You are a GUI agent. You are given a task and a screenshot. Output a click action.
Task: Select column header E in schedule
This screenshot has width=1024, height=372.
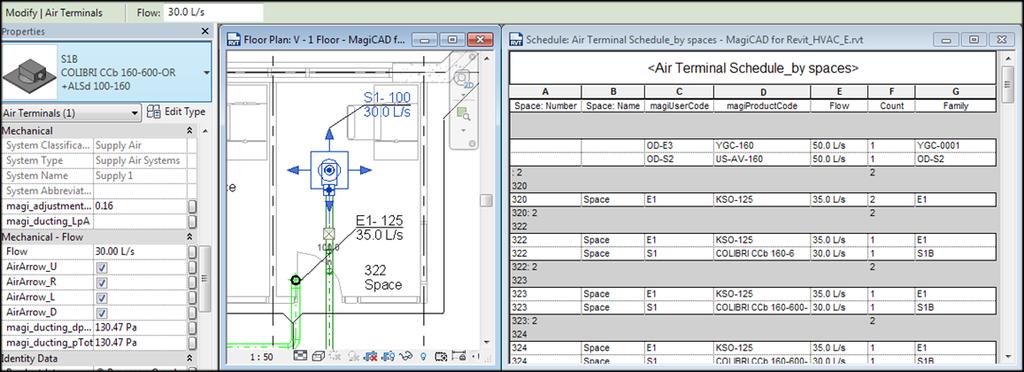tap(839, 92)
